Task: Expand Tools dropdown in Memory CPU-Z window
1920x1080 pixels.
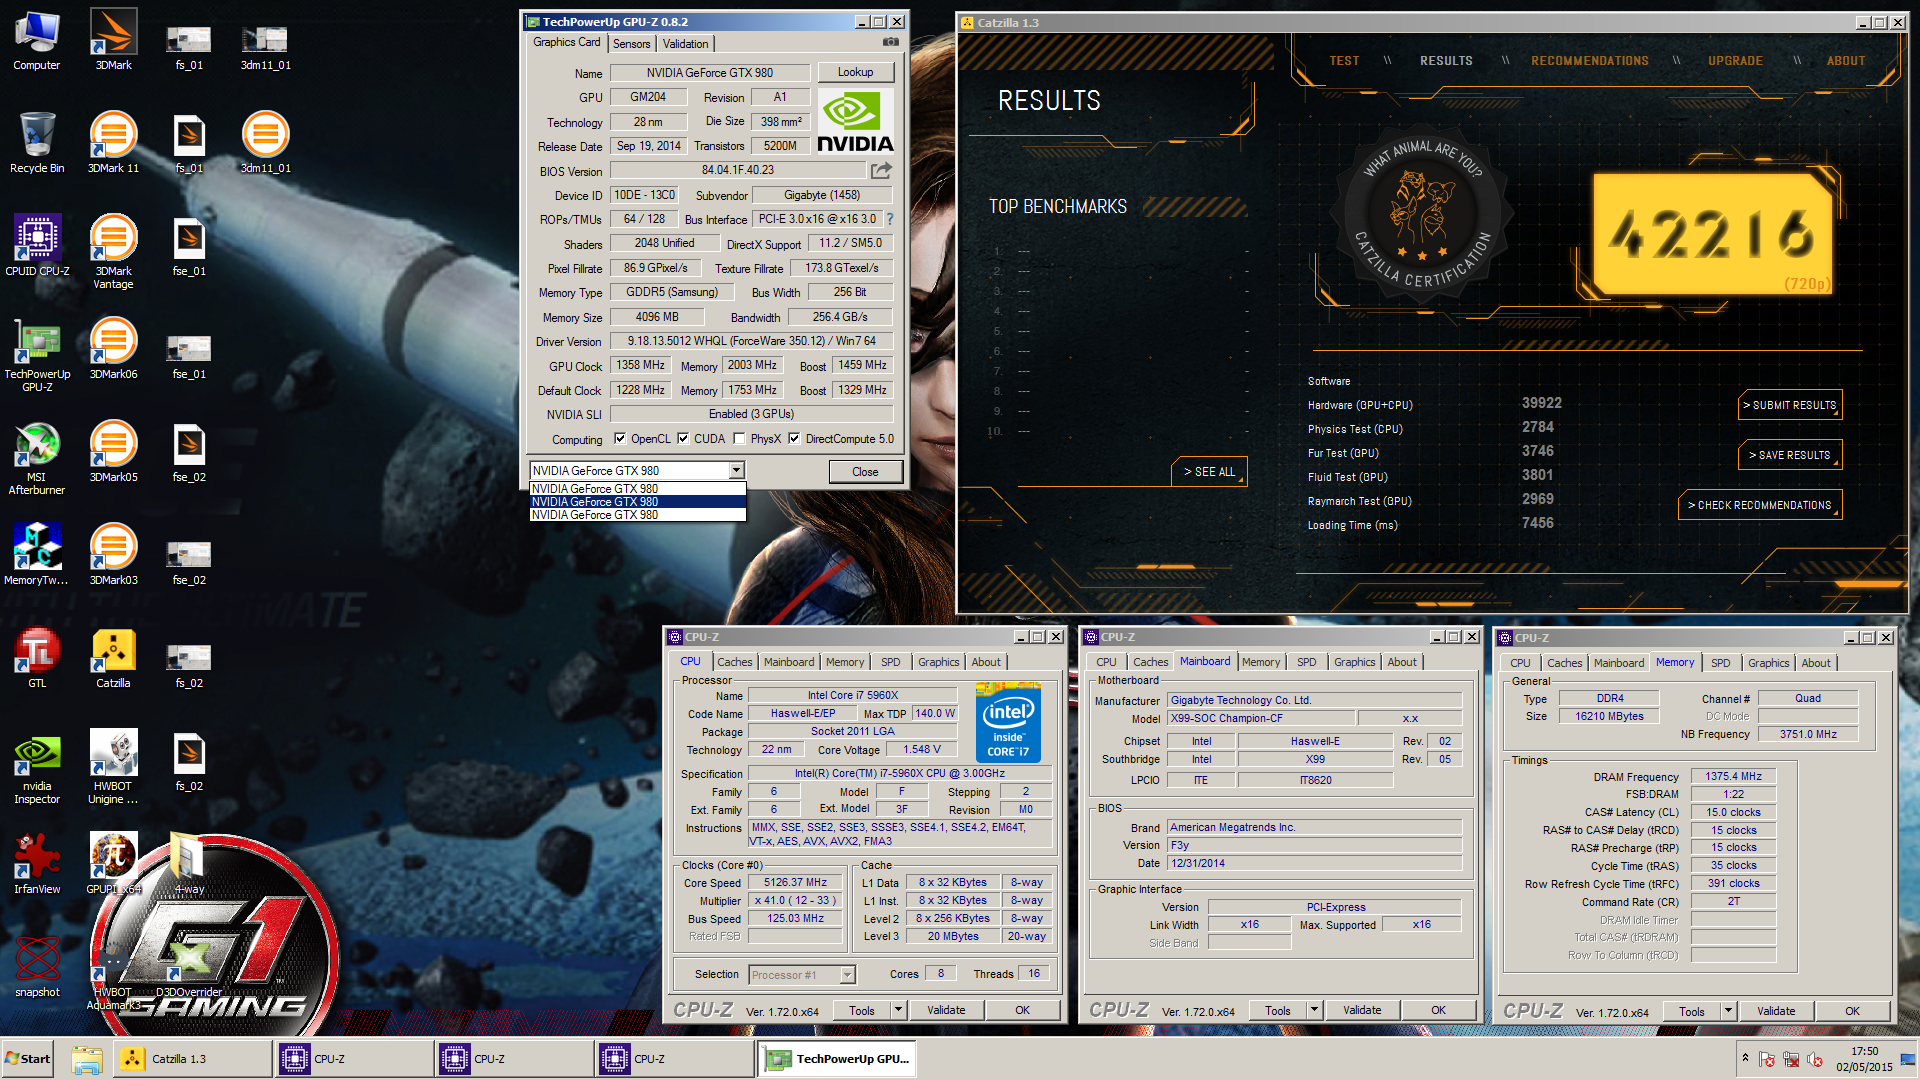Action: point(1728,1011)
